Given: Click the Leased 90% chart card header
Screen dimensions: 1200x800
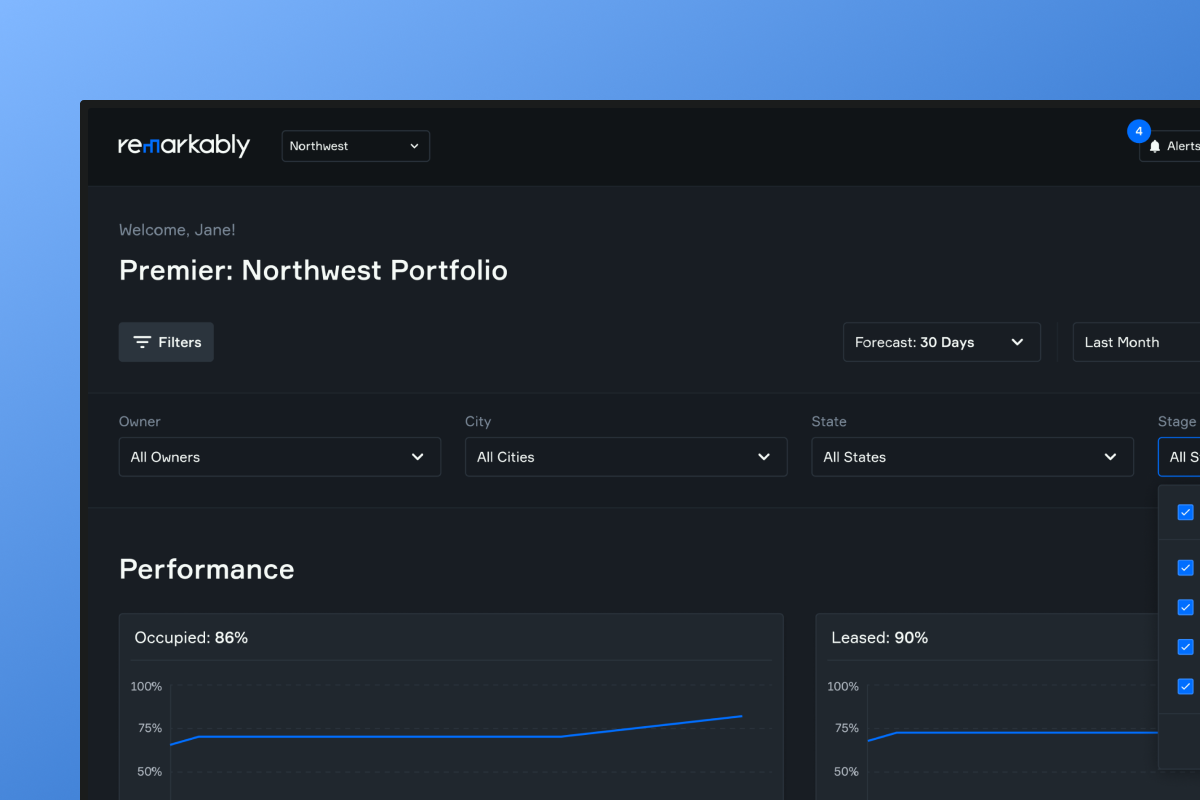Looking at the screenshot, I should pos(1008,637).
